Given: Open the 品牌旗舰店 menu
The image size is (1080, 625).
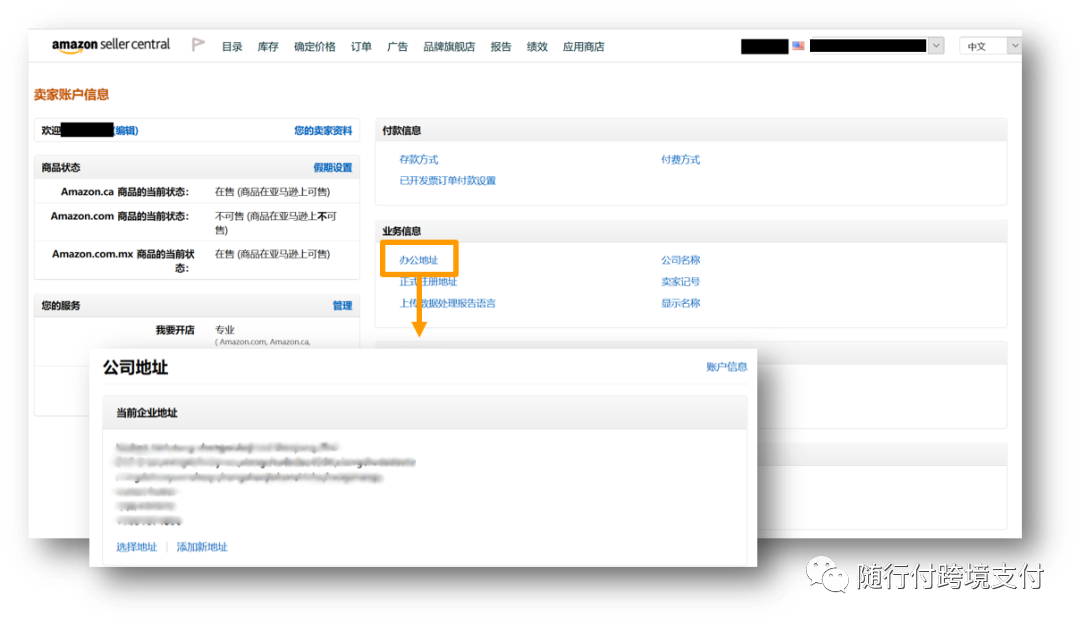Looking at the screenshot, I should (449, 47).
